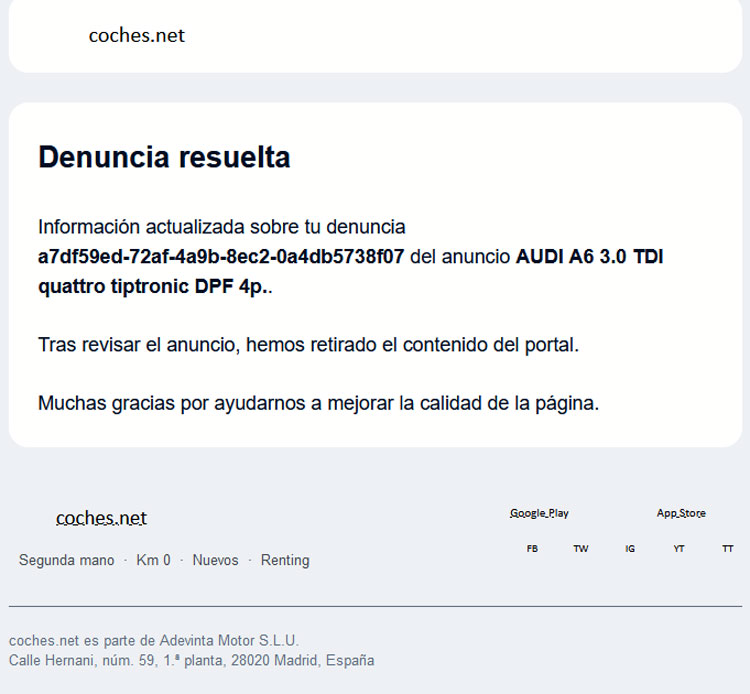Go to Renting section
Image resolution: width=750 pixels, height=694 pixels.
(x=285, y=560)
